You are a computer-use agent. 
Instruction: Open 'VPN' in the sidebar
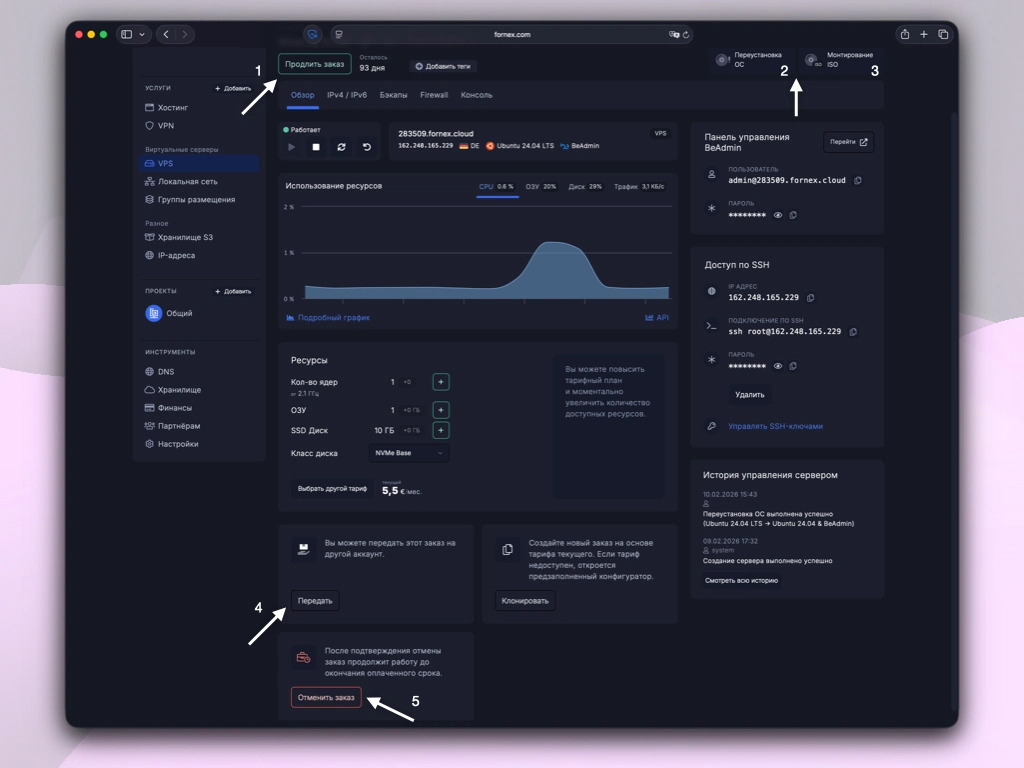pos(166,125)
